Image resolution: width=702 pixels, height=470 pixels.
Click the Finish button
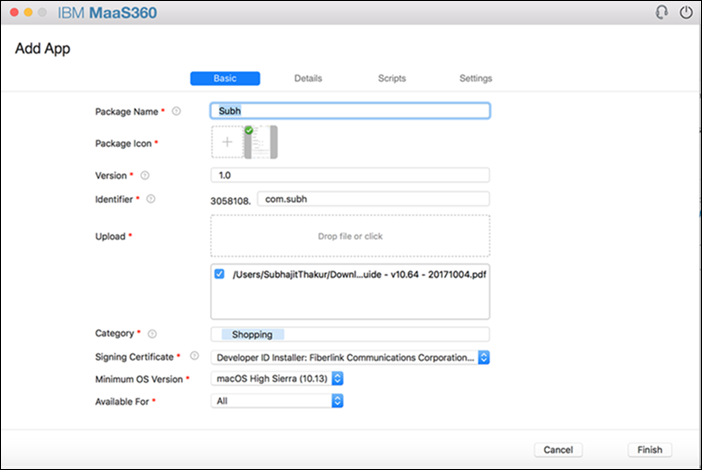(x=650, y=450)
